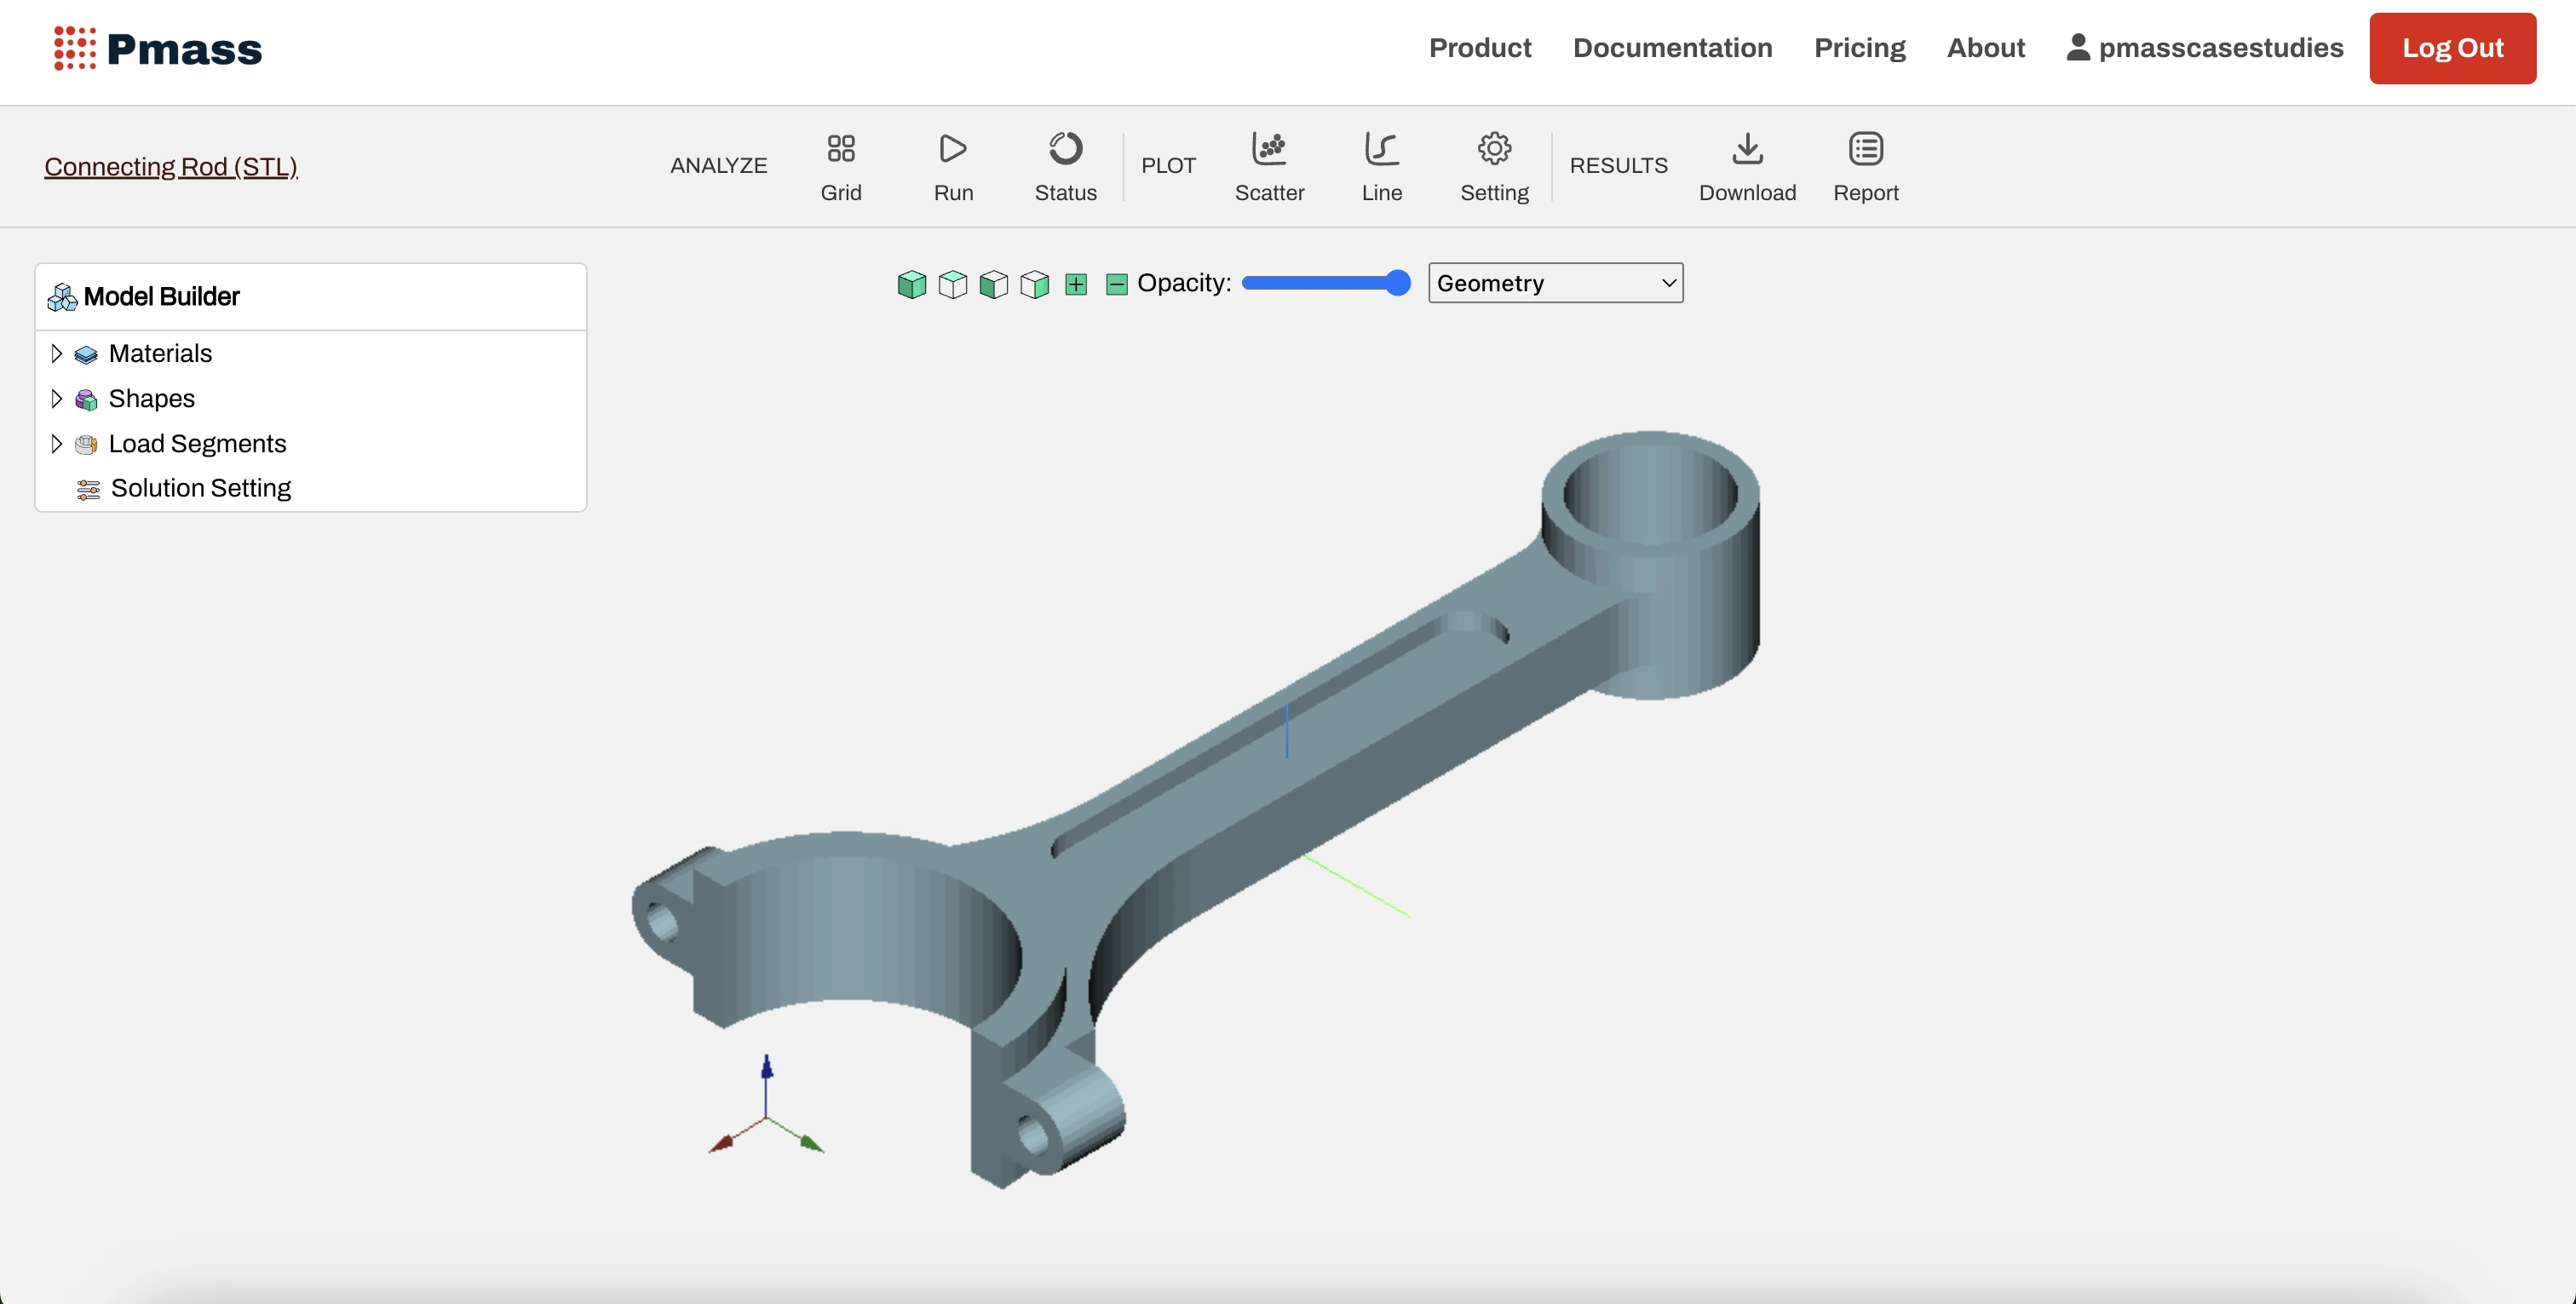Go to Documentation page
The image size is (2576, 1304).
point(1672,47)
